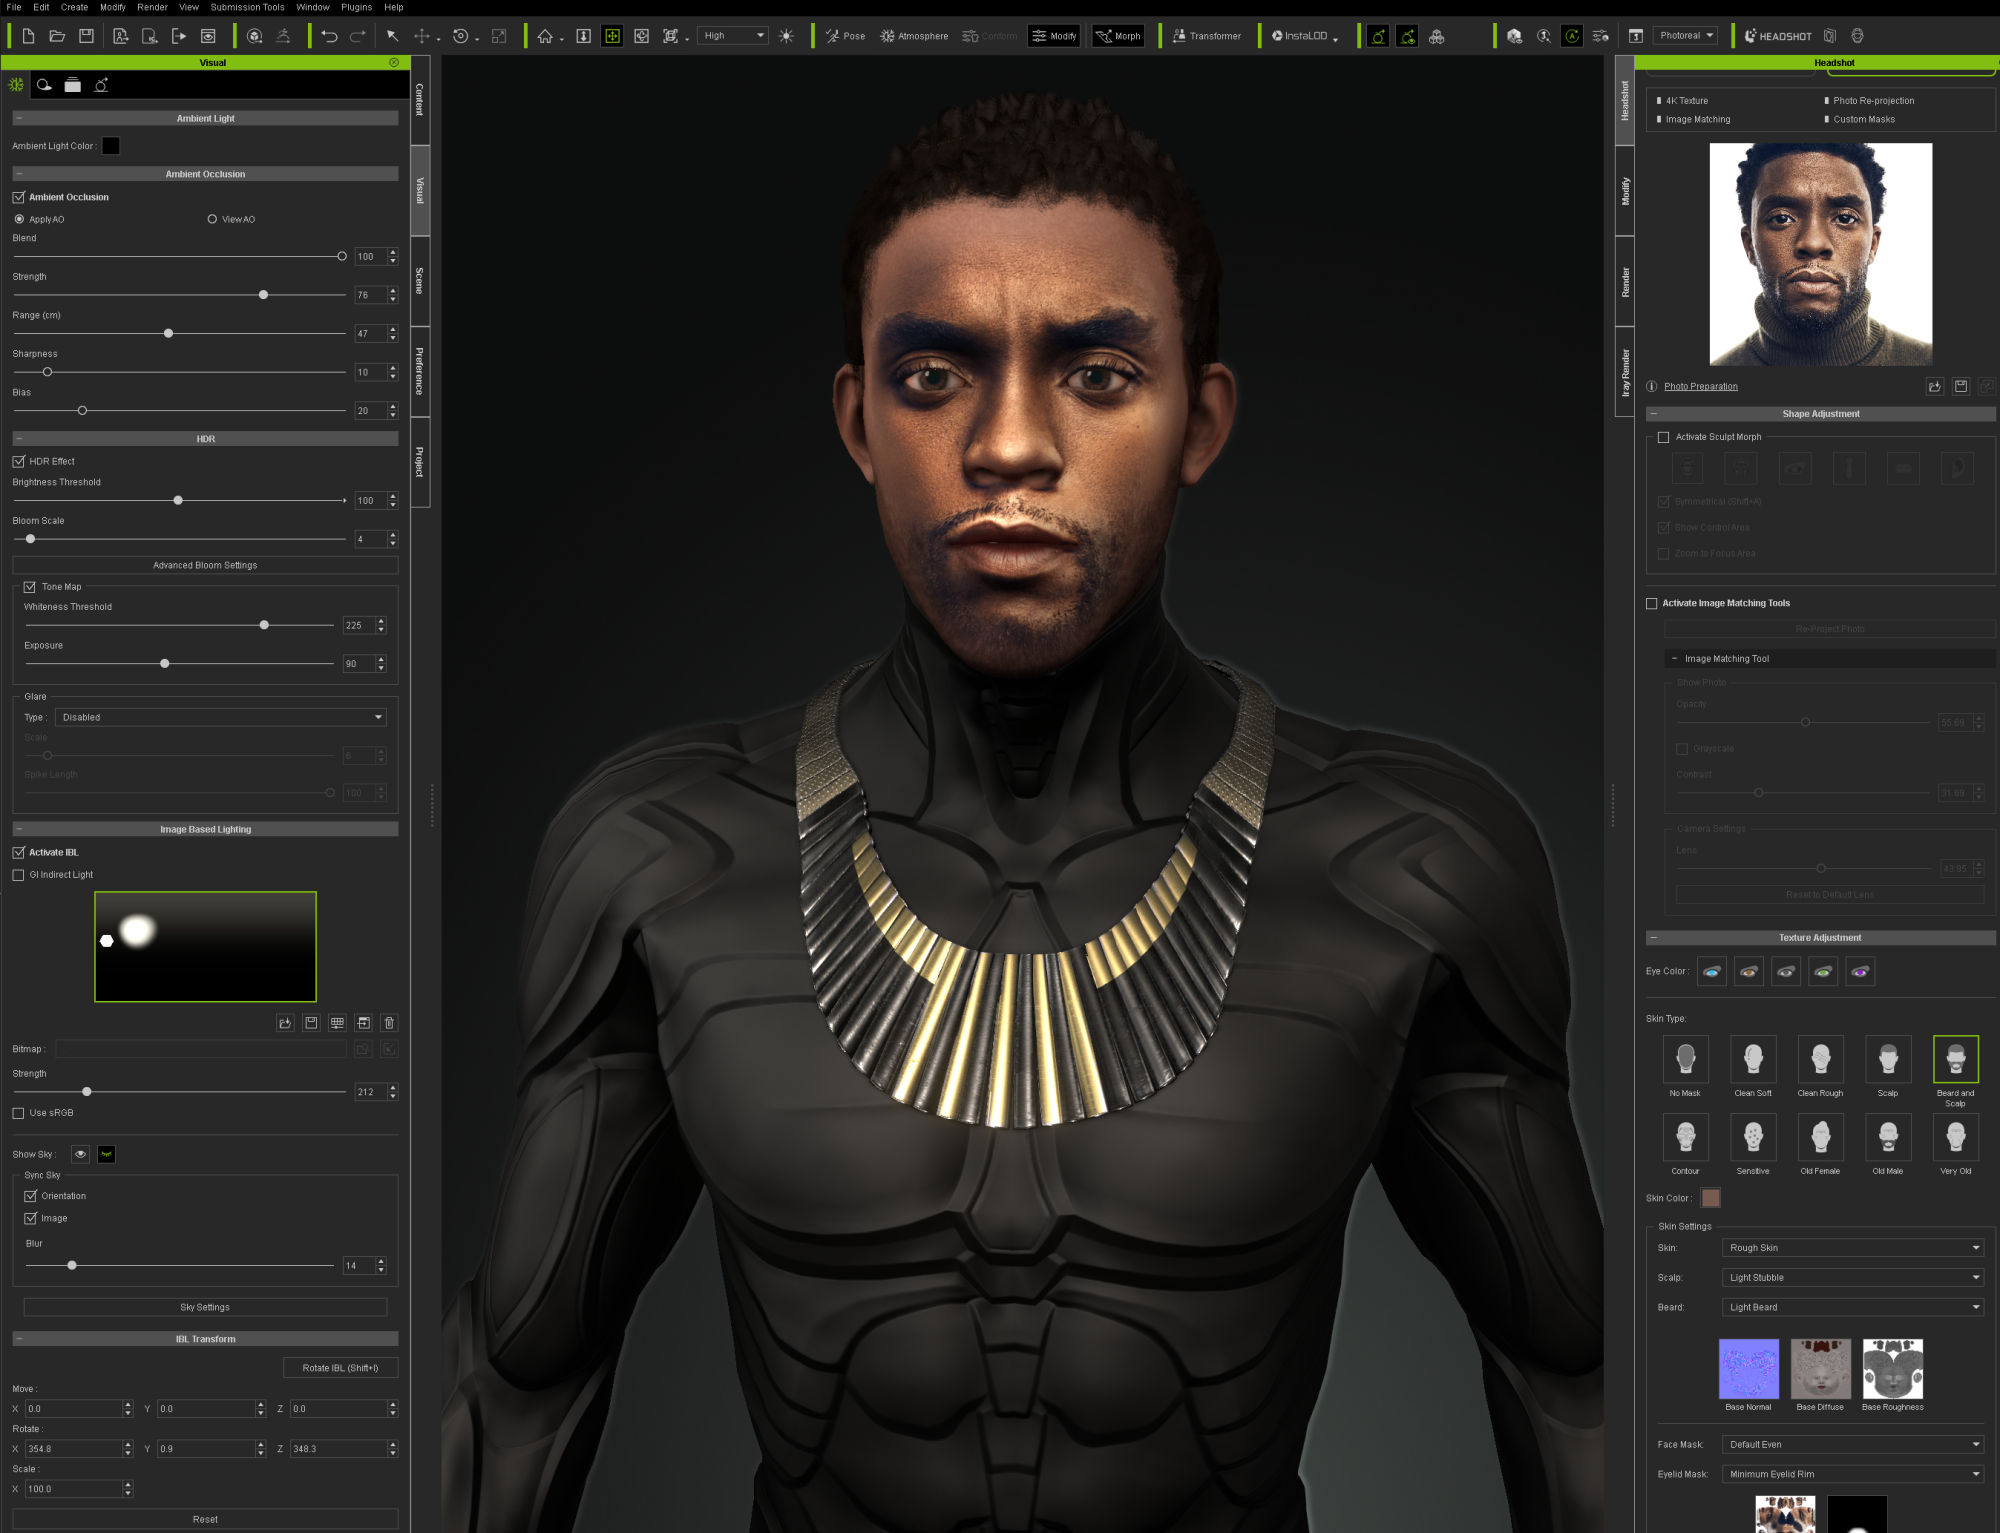The height and width of the screenshot is (1533, 2000).
Task: Open project folder icon
Action: [57, 36]
